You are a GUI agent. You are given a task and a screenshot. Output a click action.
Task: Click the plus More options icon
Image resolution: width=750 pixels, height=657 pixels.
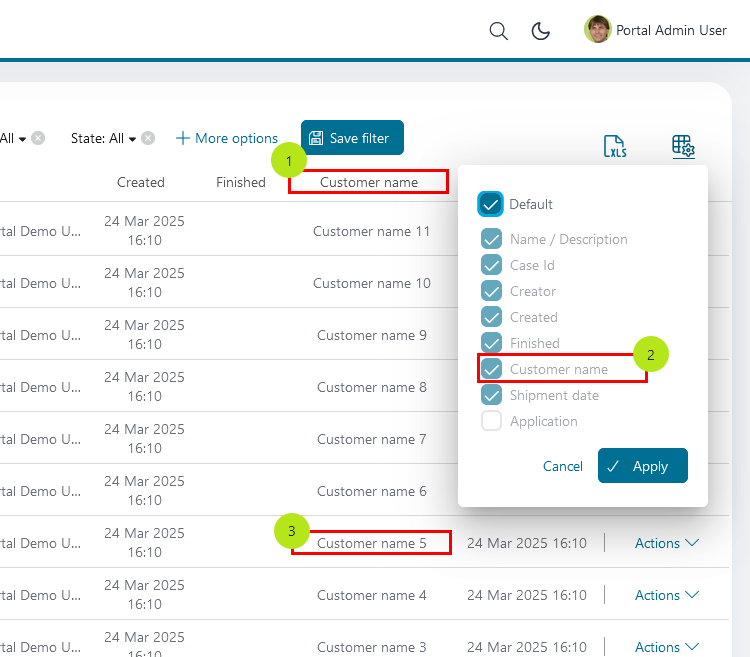tap(183, 138)
